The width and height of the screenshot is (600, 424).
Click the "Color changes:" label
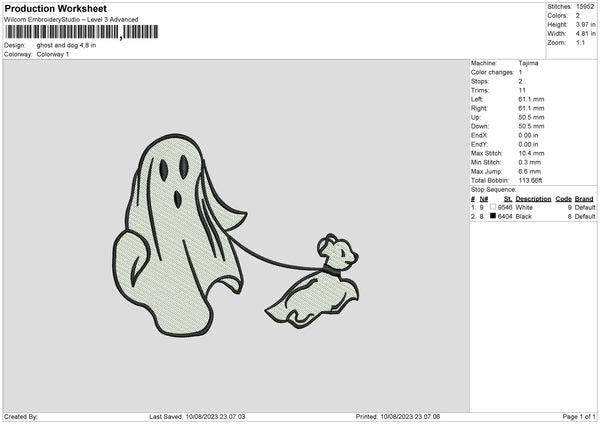[x=492, y=72]
